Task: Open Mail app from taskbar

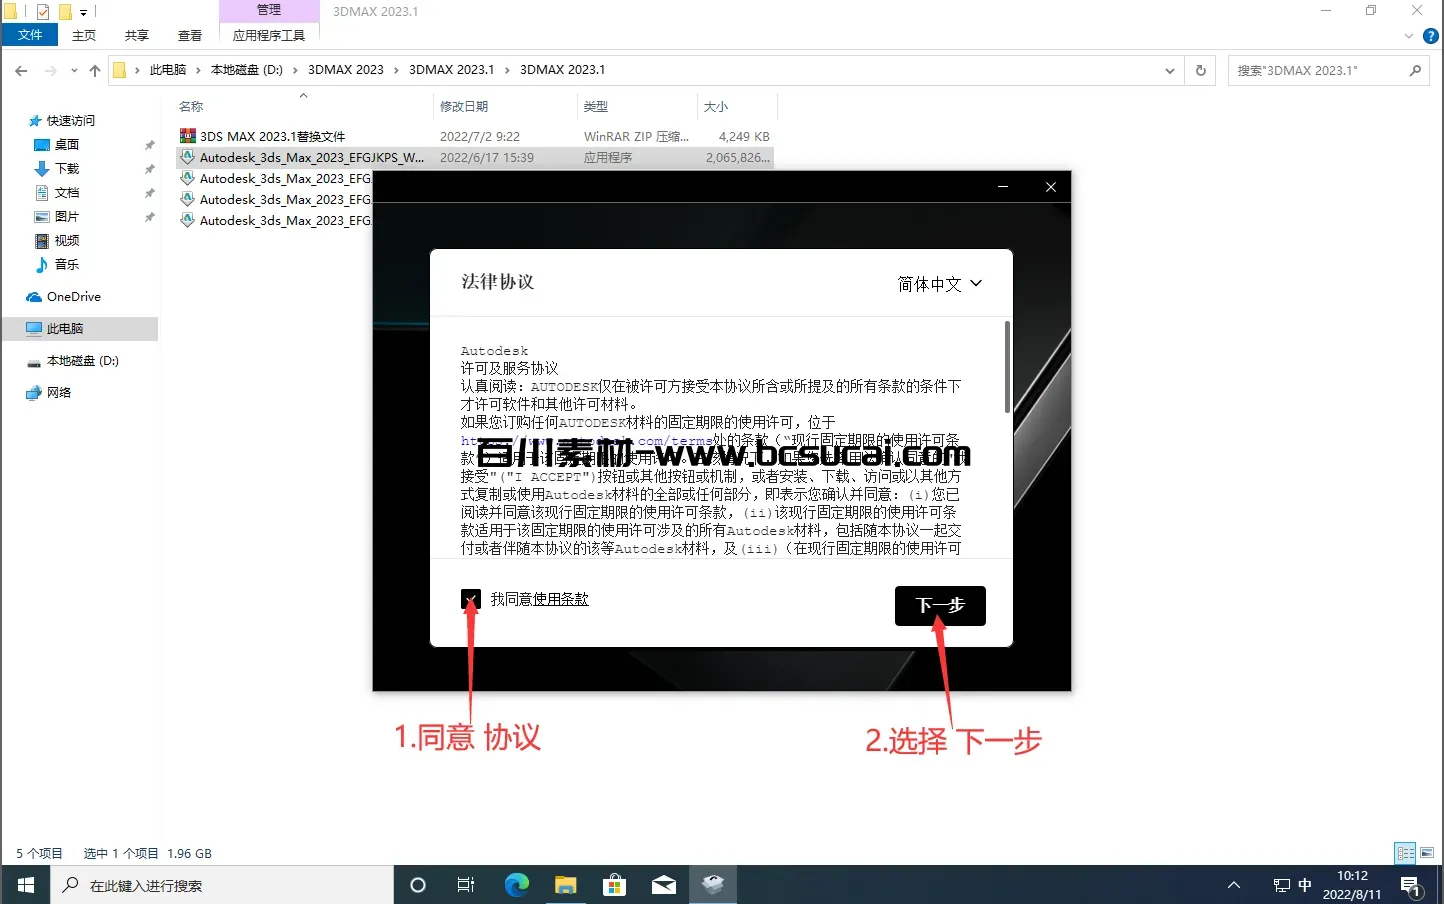Action: (663, 885)
